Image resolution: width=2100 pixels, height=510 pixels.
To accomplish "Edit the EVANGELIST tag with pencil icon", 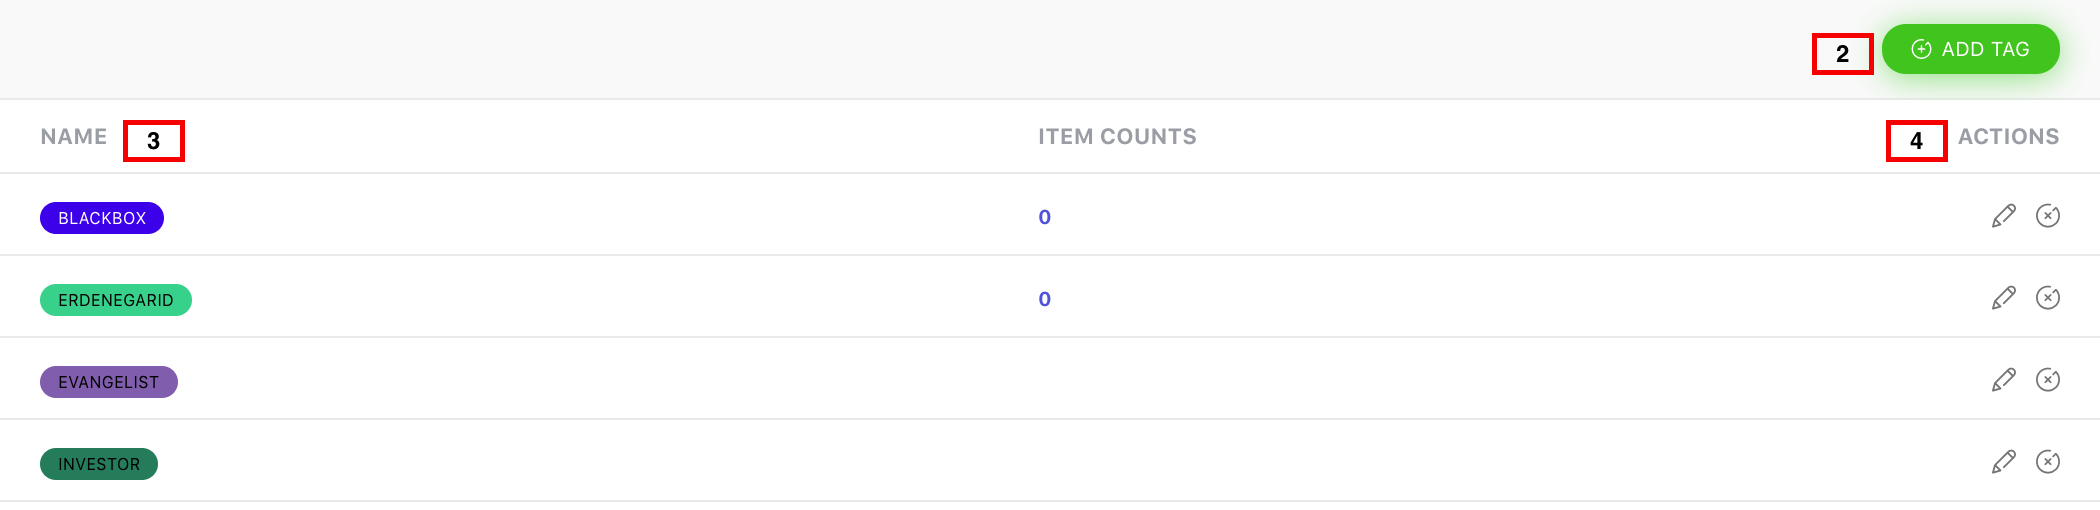I will coord(2003,380).
